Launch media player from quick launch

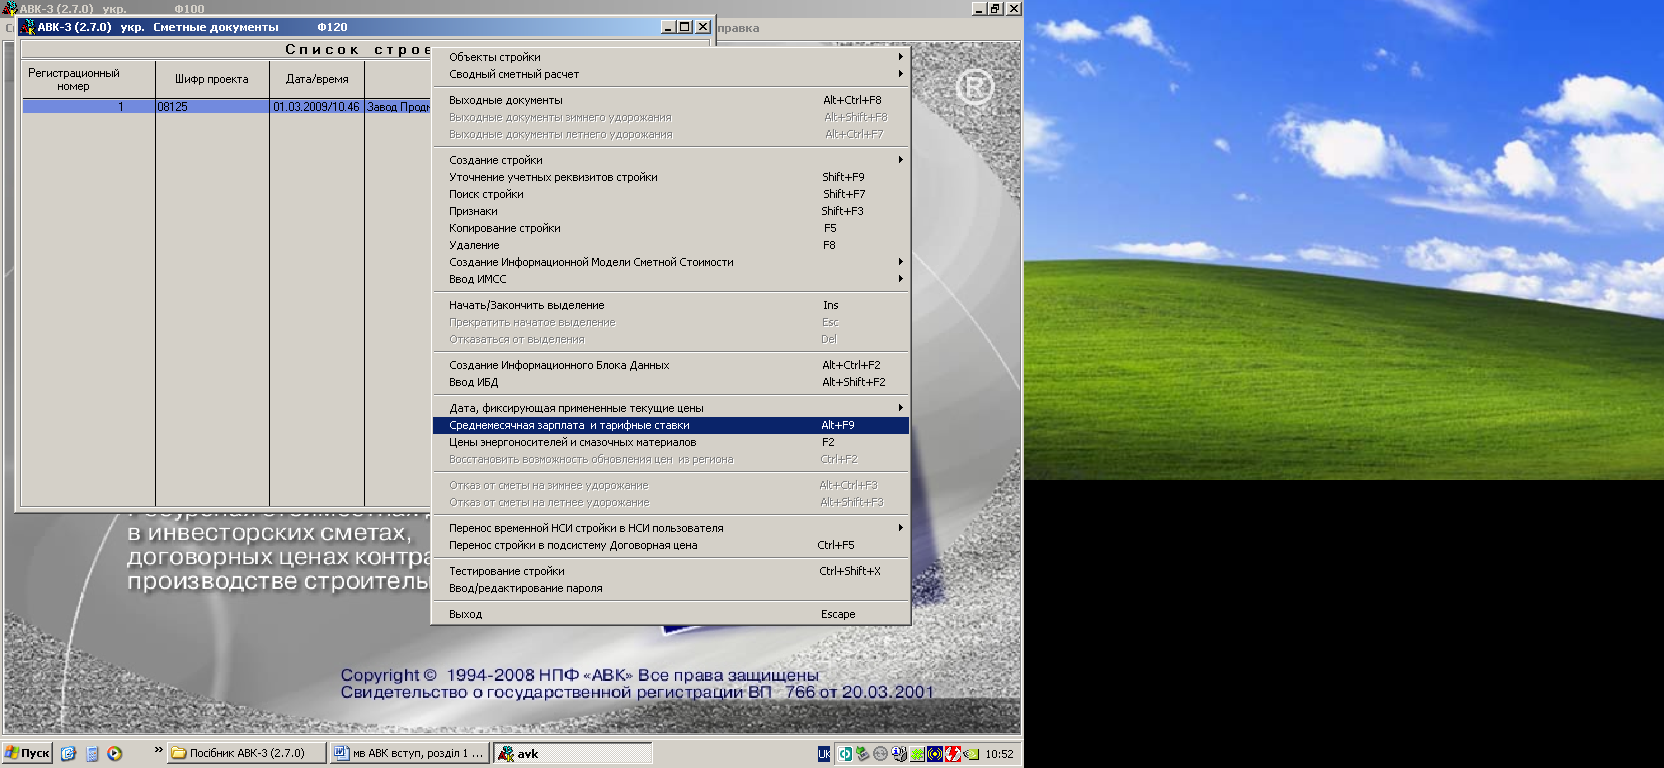(115, 753)
